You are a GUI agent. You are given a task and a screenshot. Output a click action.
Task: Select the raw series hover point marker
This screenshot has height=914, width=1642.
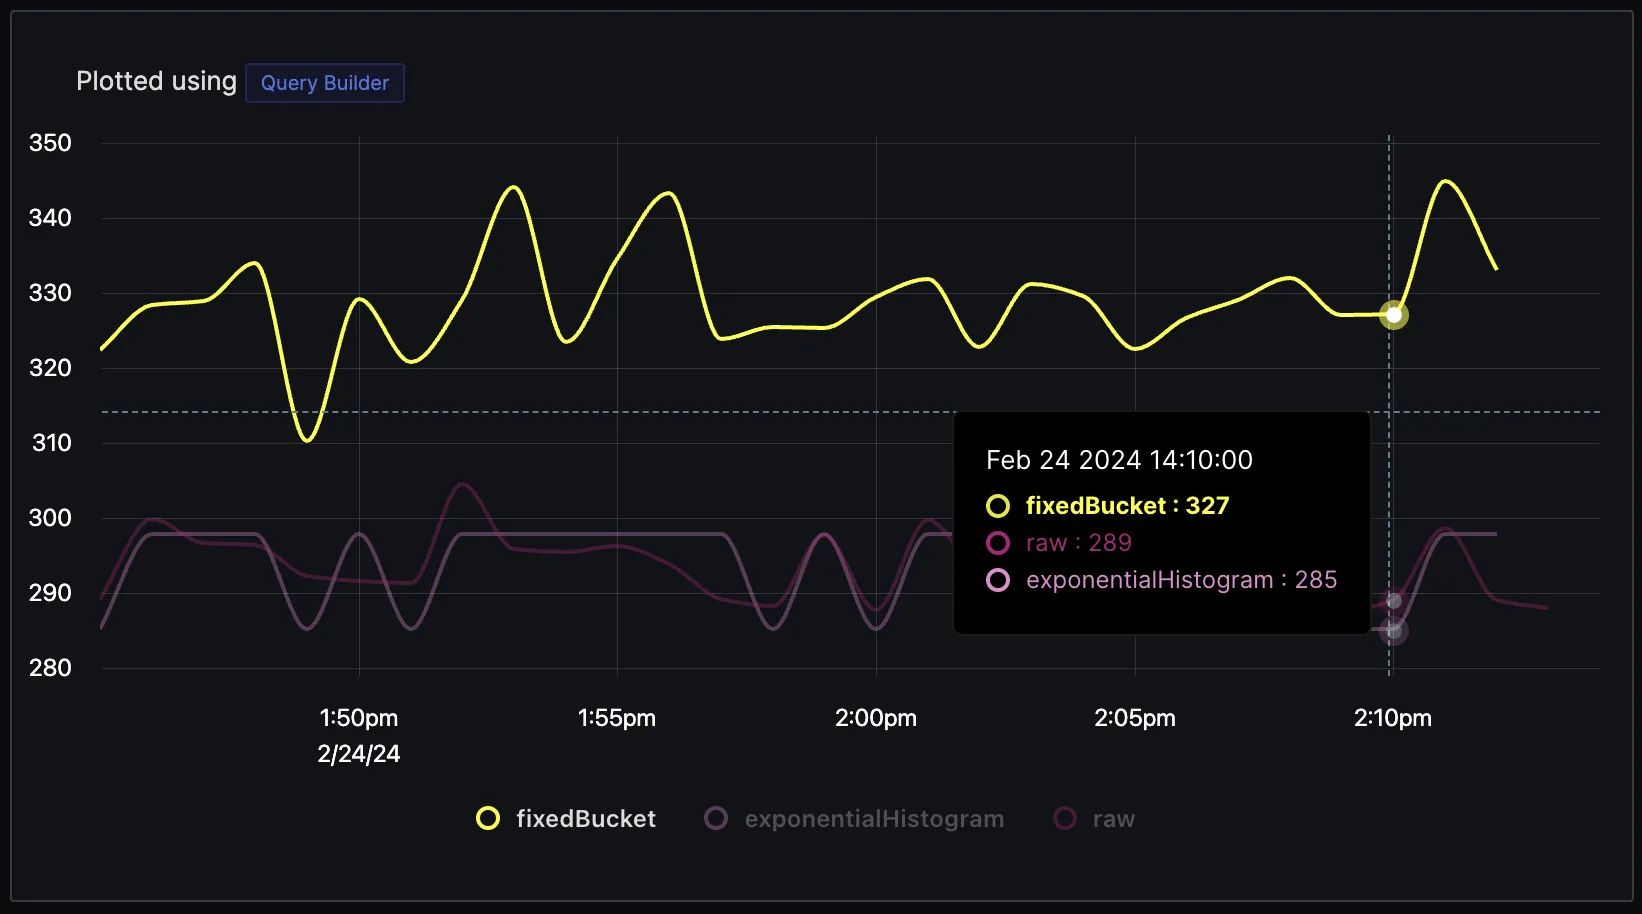click(1394, 601)
